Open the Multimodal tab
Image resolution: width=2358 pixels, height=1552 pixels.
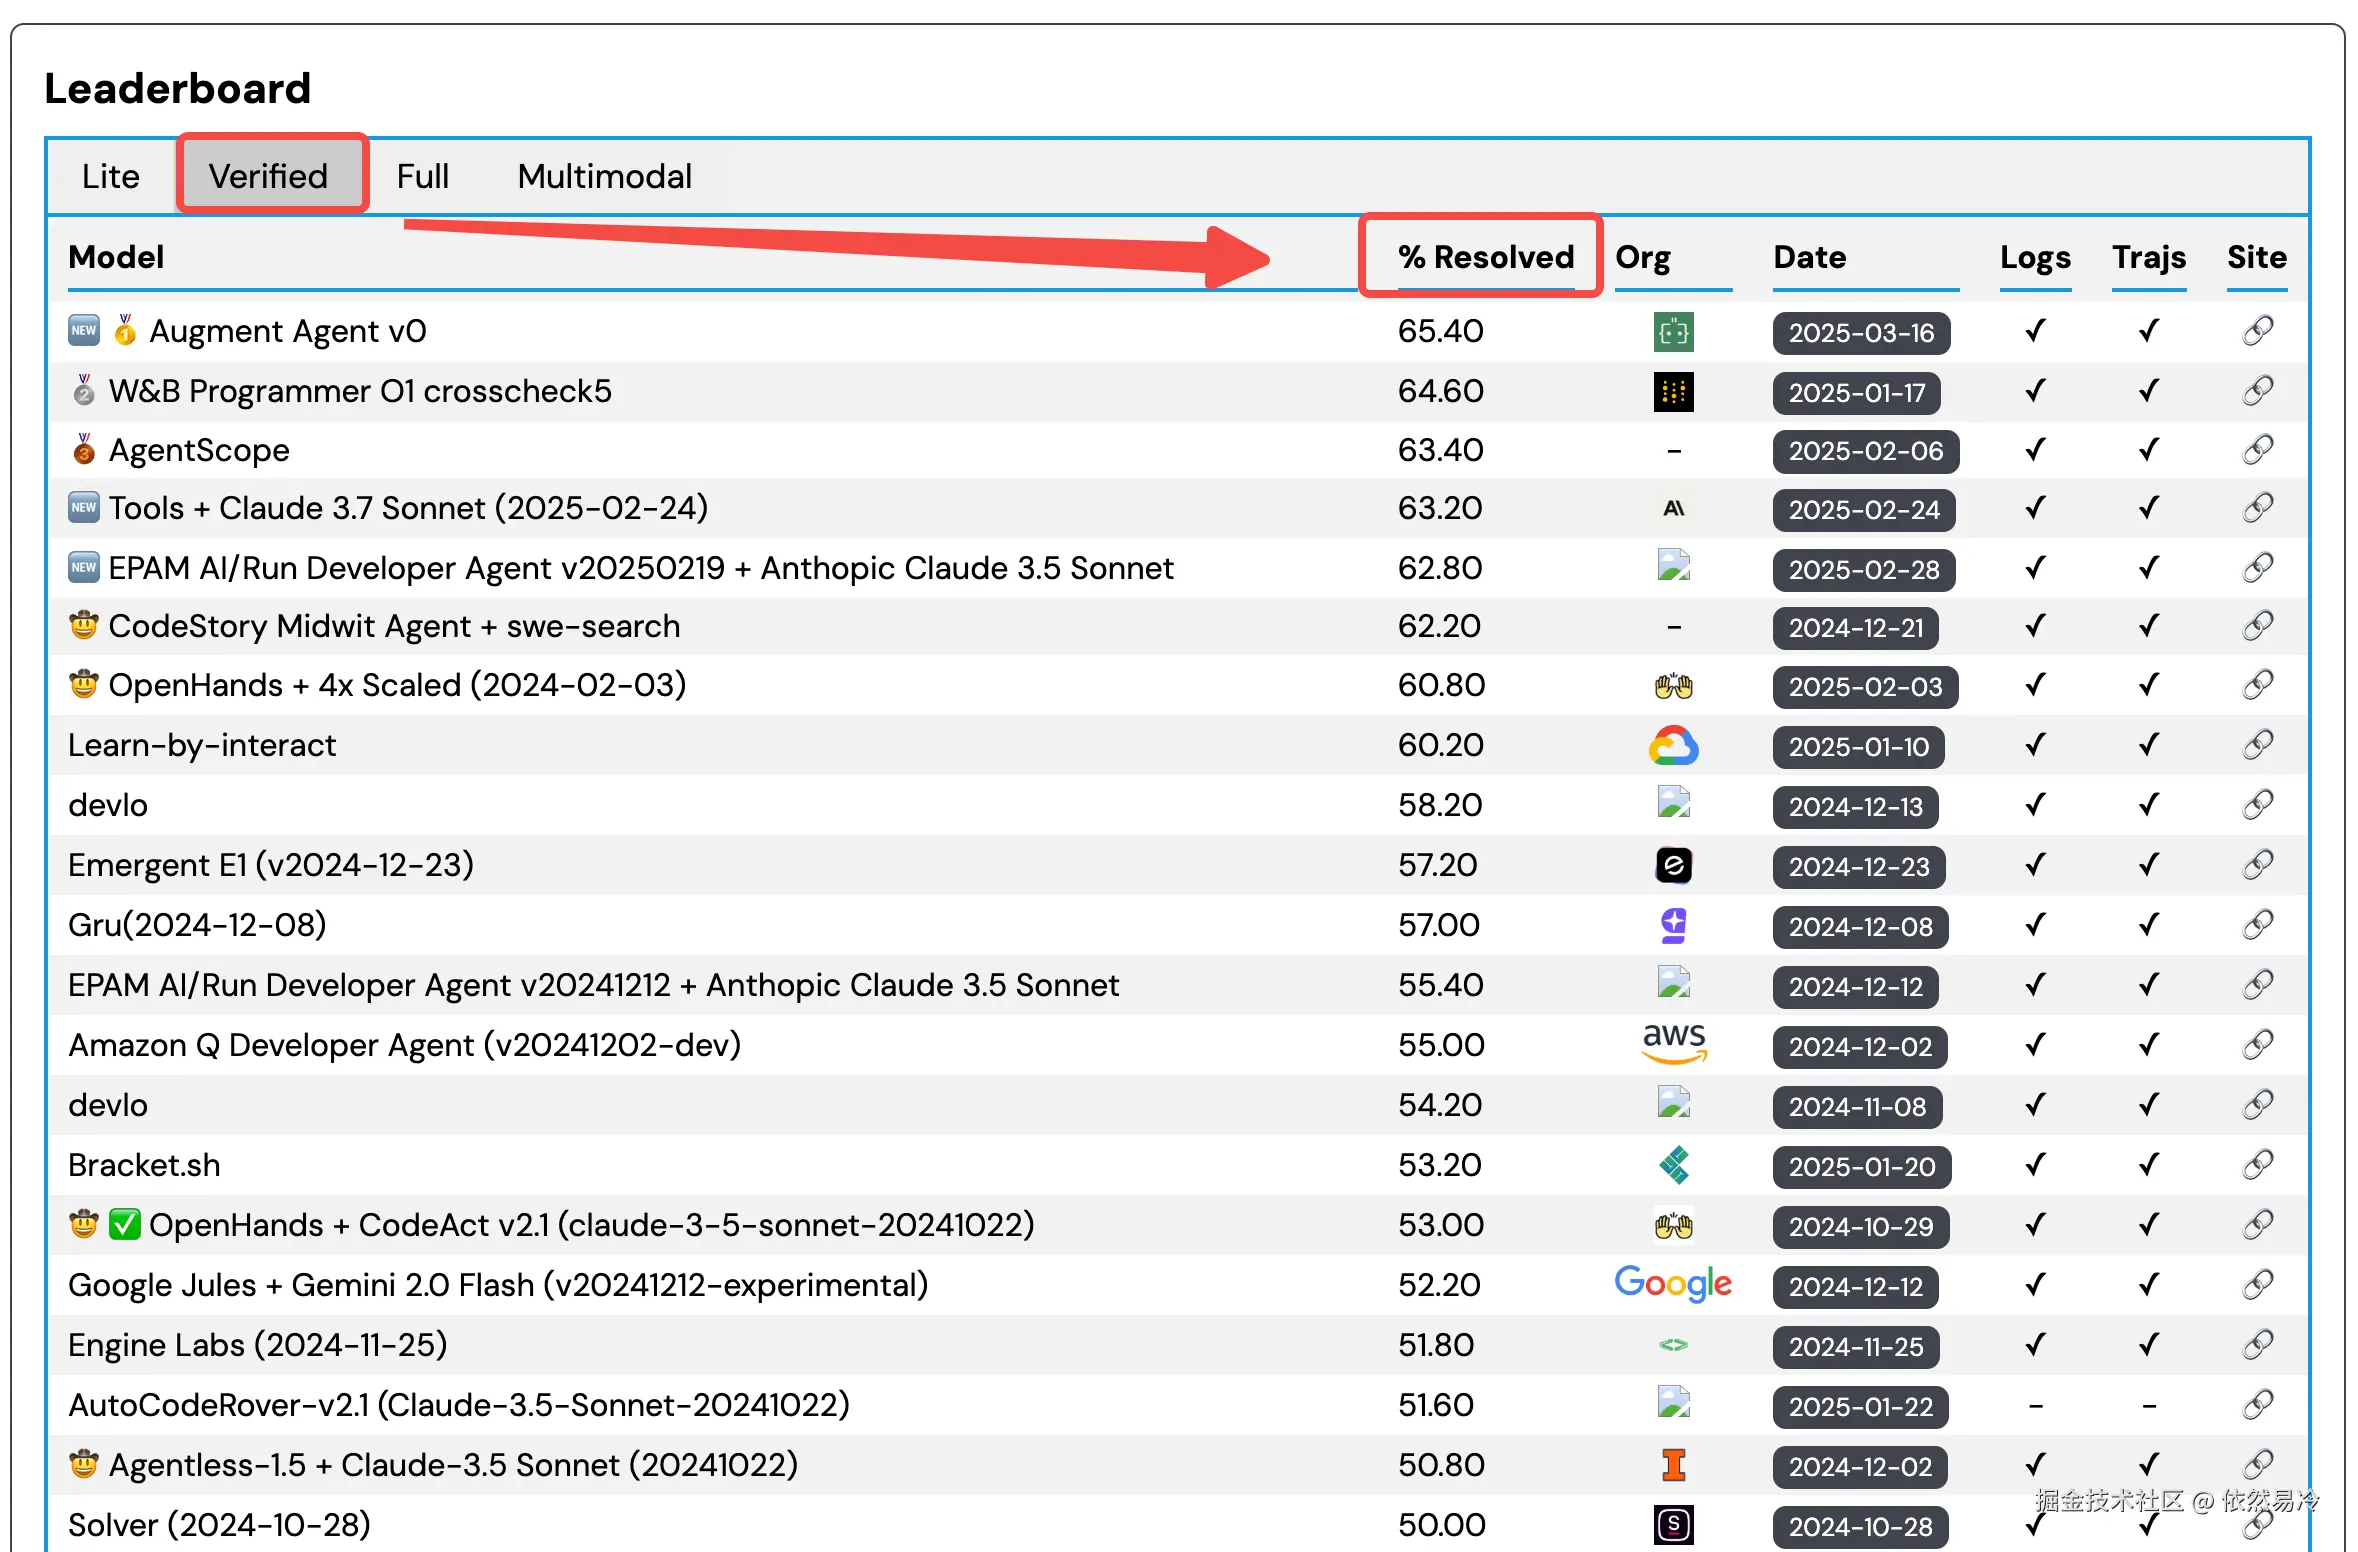[x=604, y=177]
